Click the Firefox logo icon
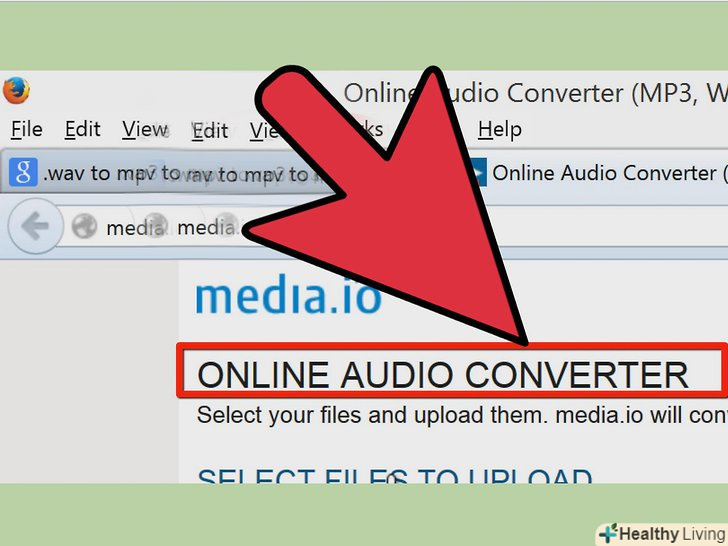The width and height of the screenshot is (728, 546). [x=17, y=91]
